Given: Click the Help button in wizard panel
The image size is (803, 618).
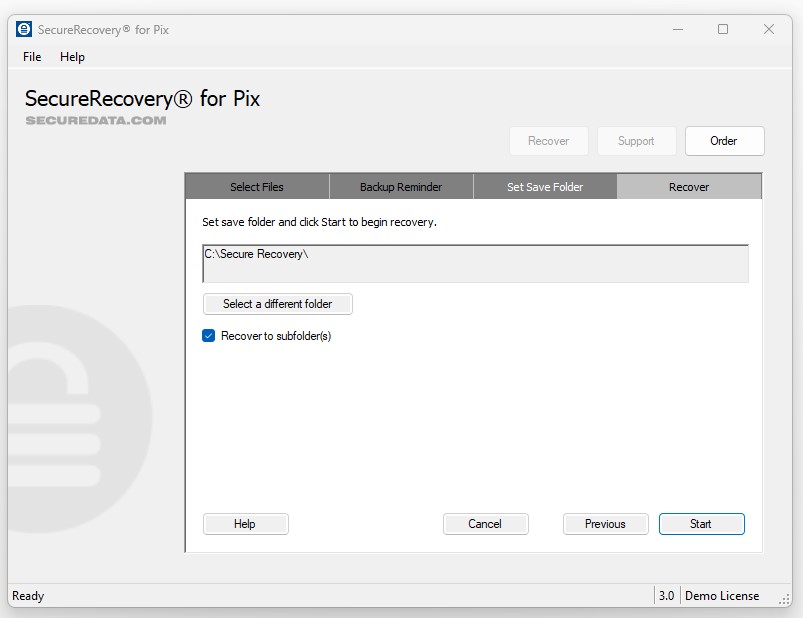Looking at the screenshot, I should coord(245,524).
